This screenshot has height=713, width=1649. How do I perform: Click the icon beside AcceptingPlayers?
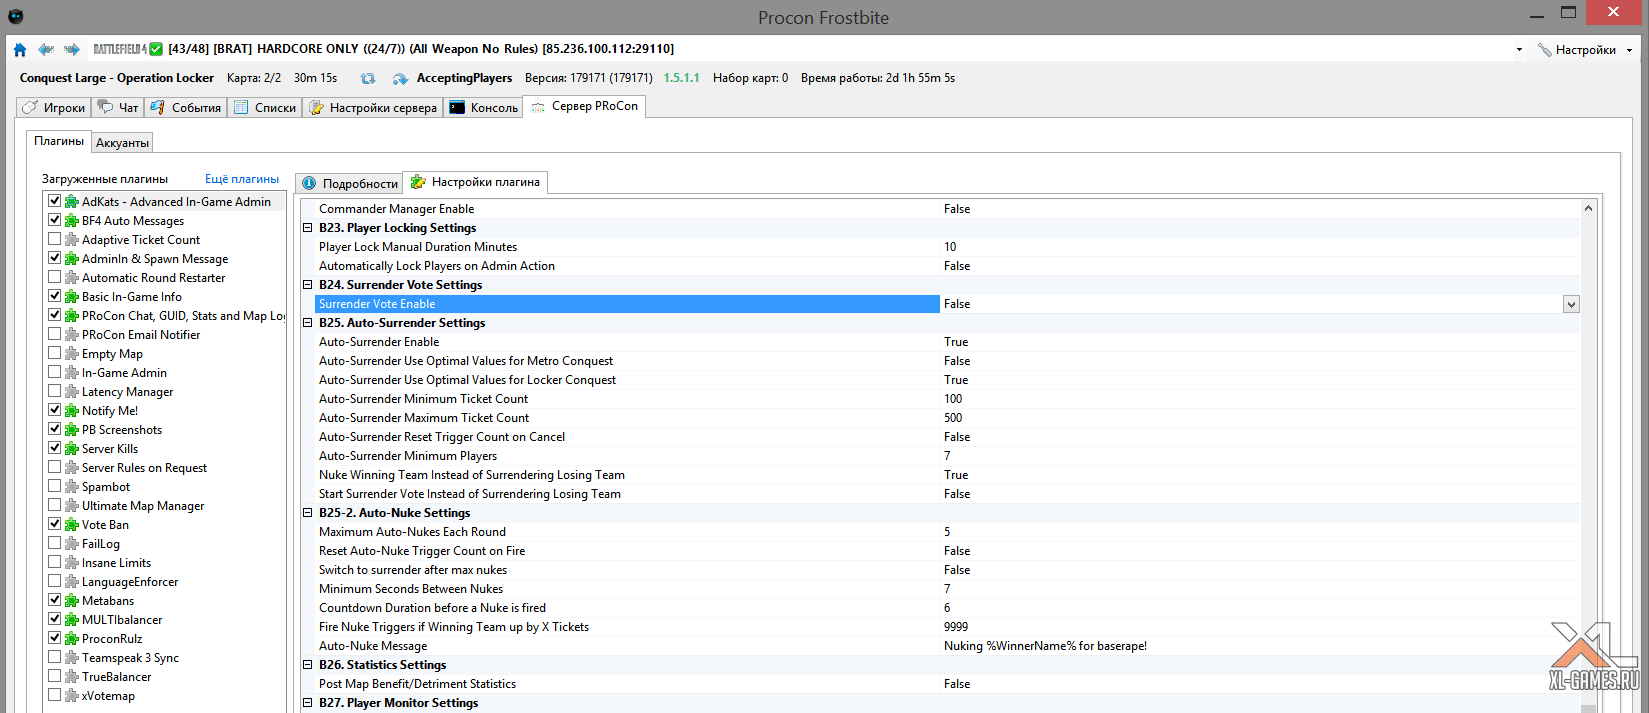point(400,78)
